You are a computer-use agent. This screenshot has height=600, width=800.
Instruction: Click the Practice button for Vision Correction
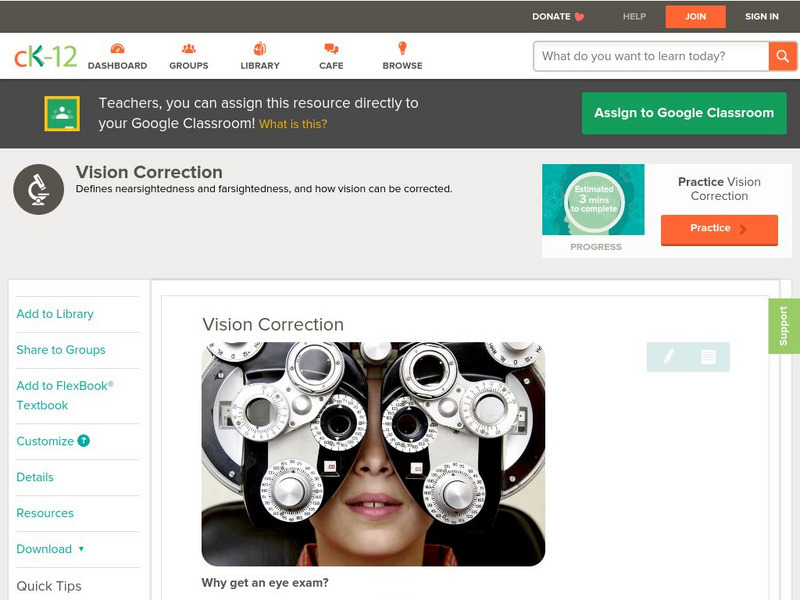(x=718, y=229)
